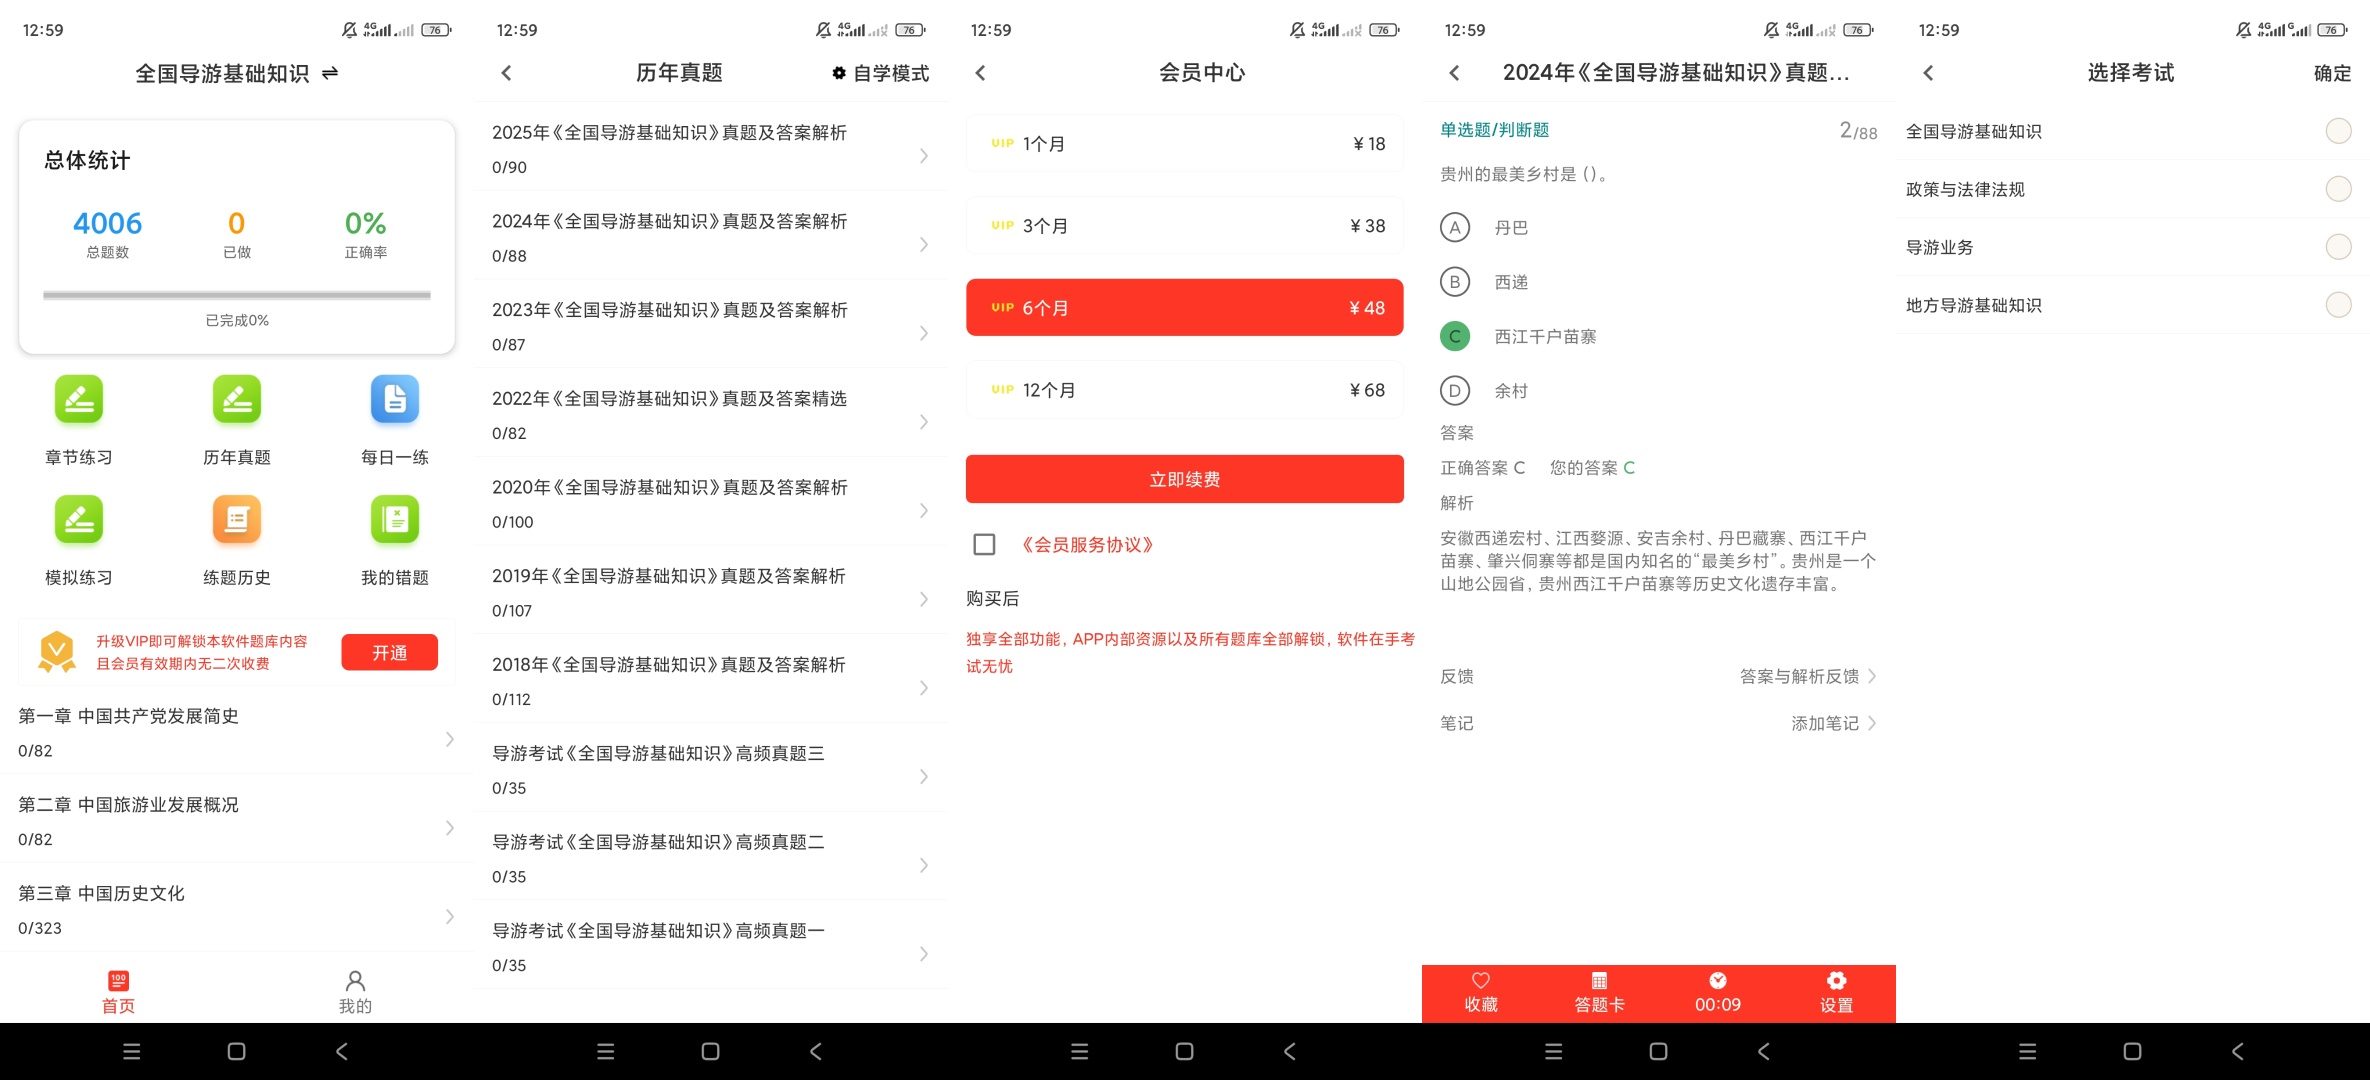Tap Android recent apps button on home screen

pos(131,1051)
